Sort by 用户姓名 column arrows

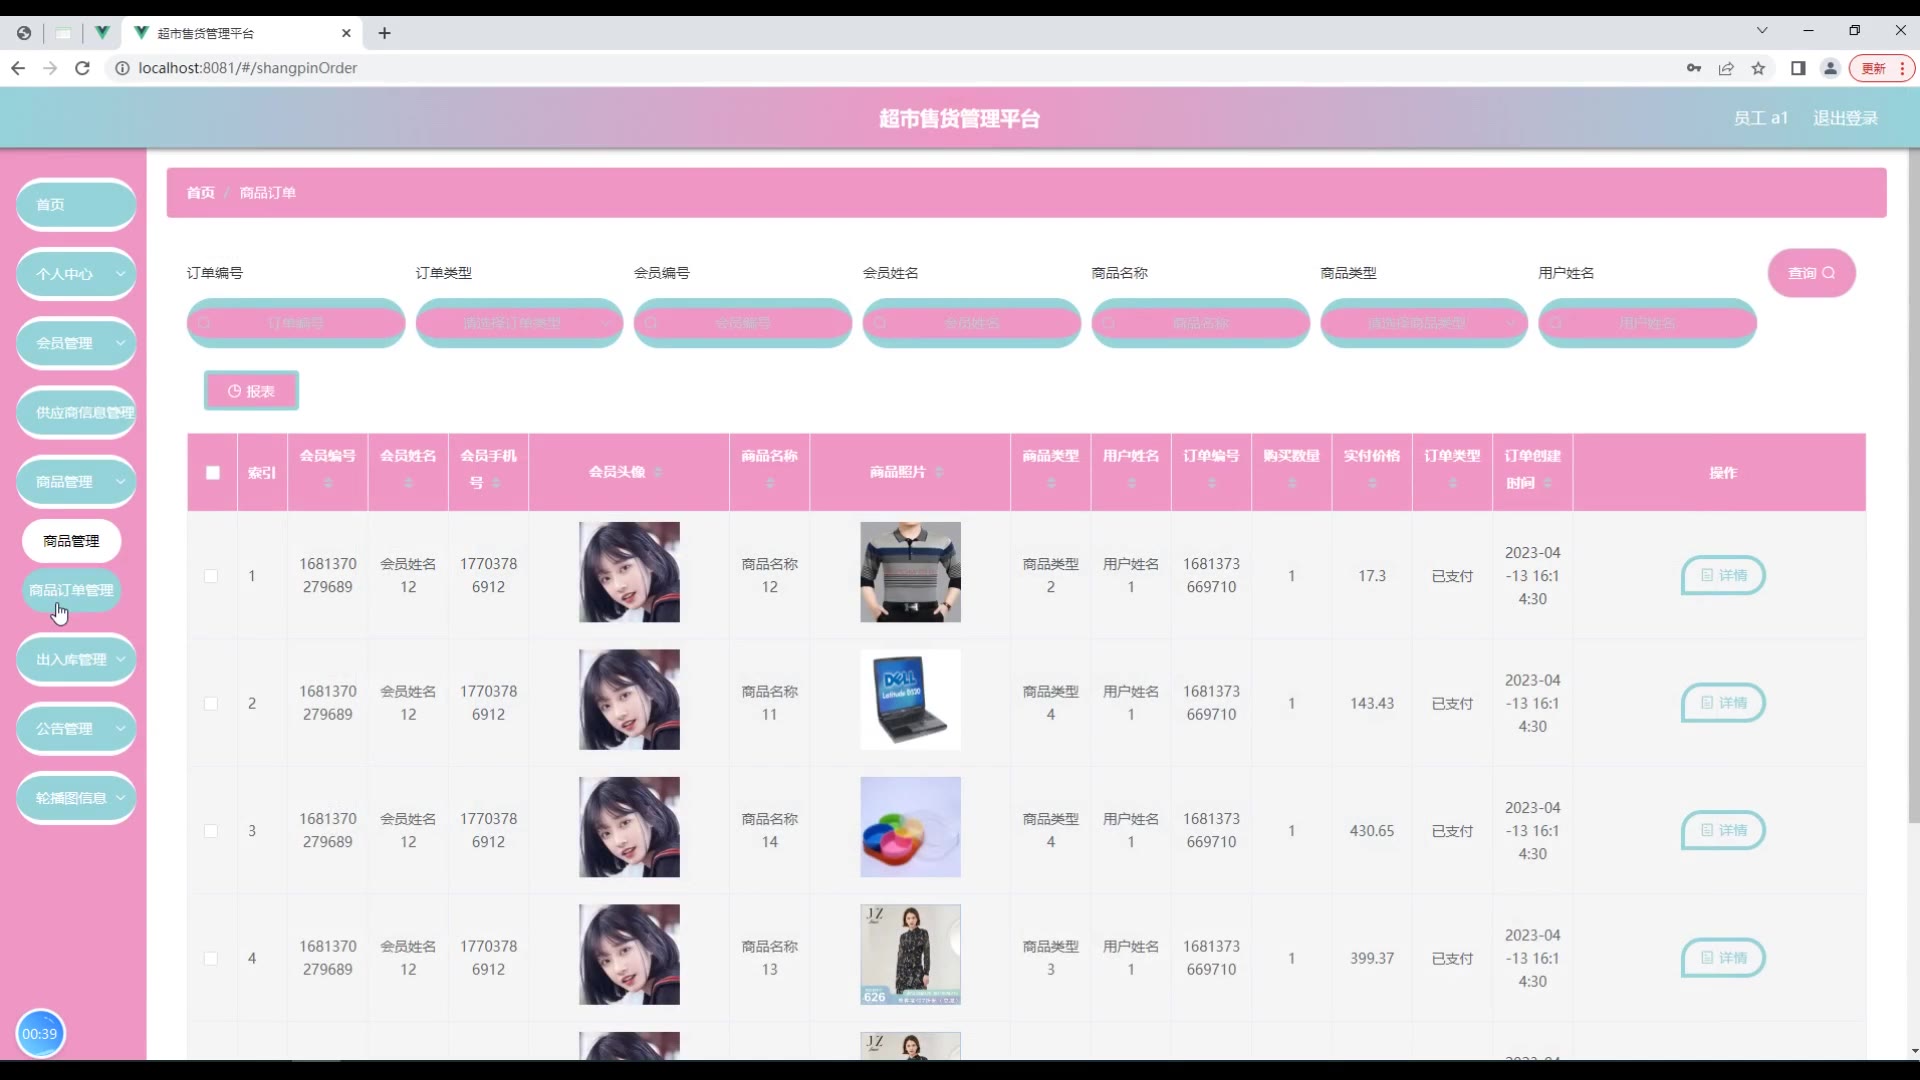pos(1131,483)
